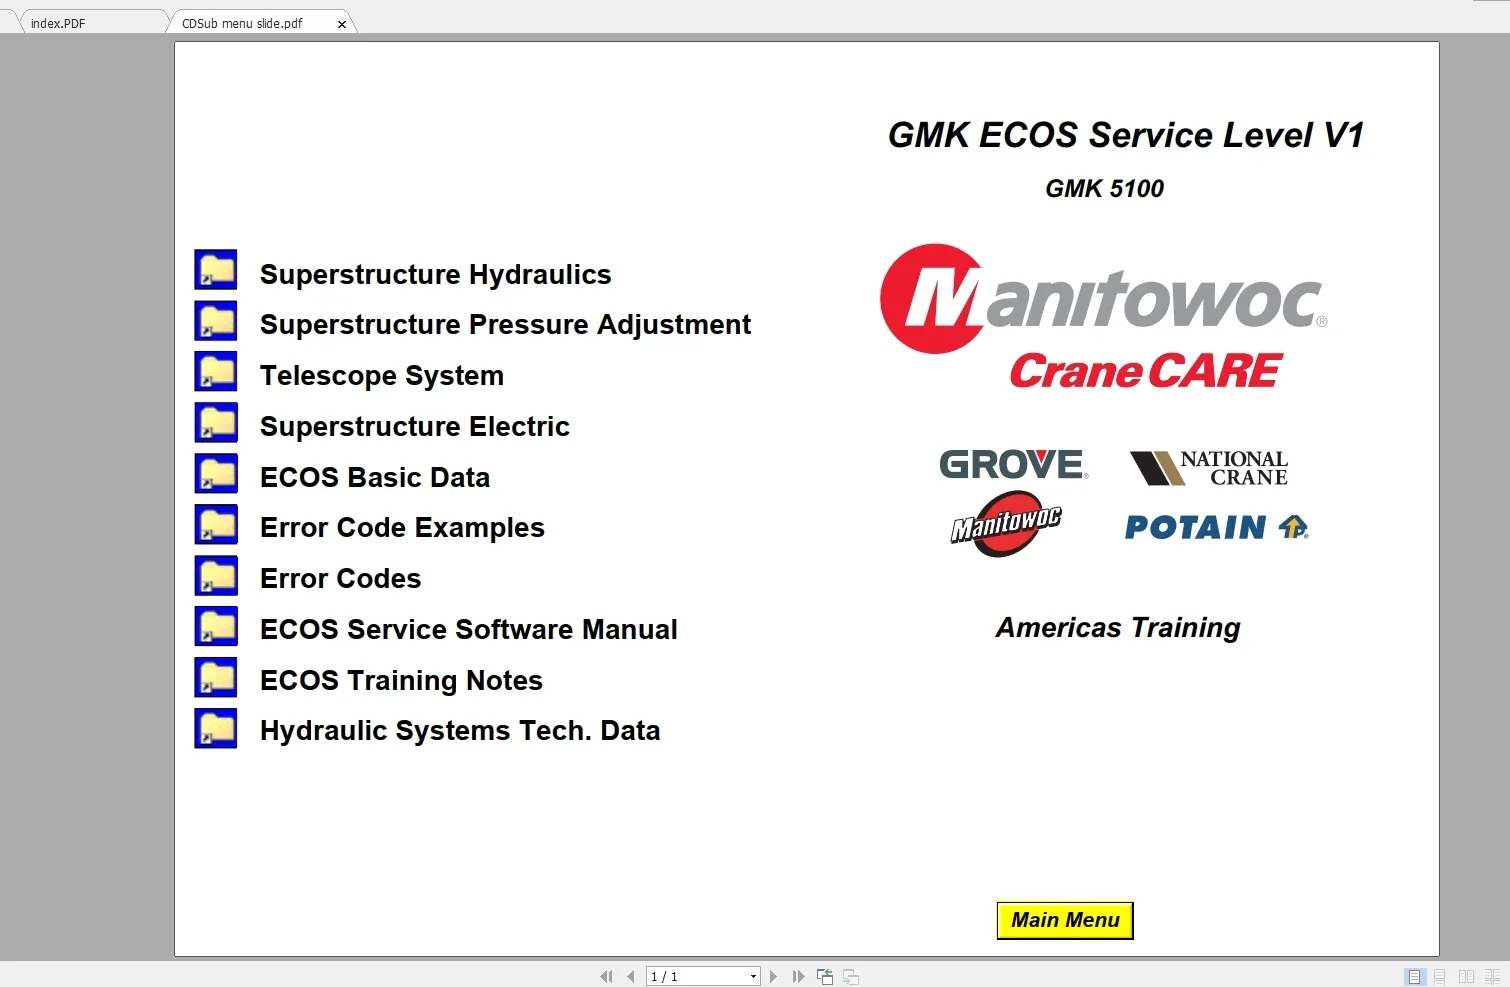
Task: Toggle the two-page view mode
Action: [x=1465, y=976]
